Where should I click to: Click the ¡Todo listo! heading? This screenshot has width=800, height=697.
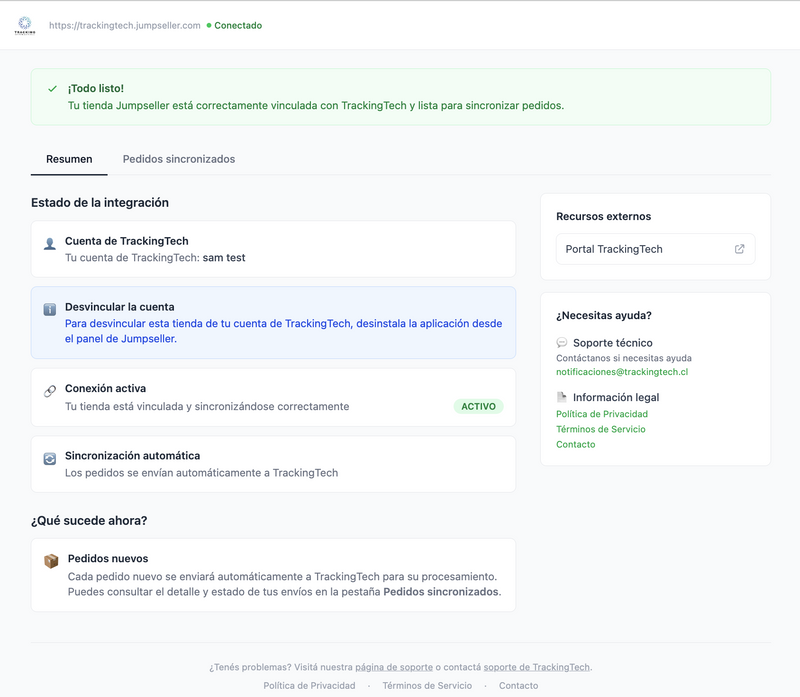pos(96,88)
